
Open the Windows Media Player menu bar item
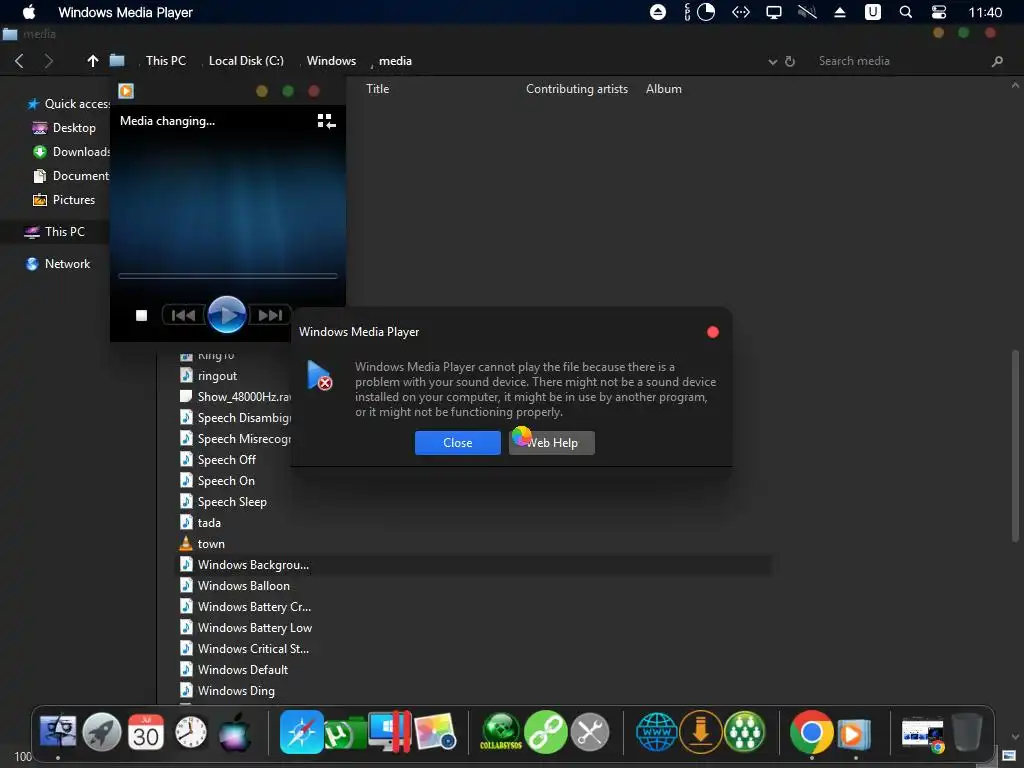pos(125,12)
